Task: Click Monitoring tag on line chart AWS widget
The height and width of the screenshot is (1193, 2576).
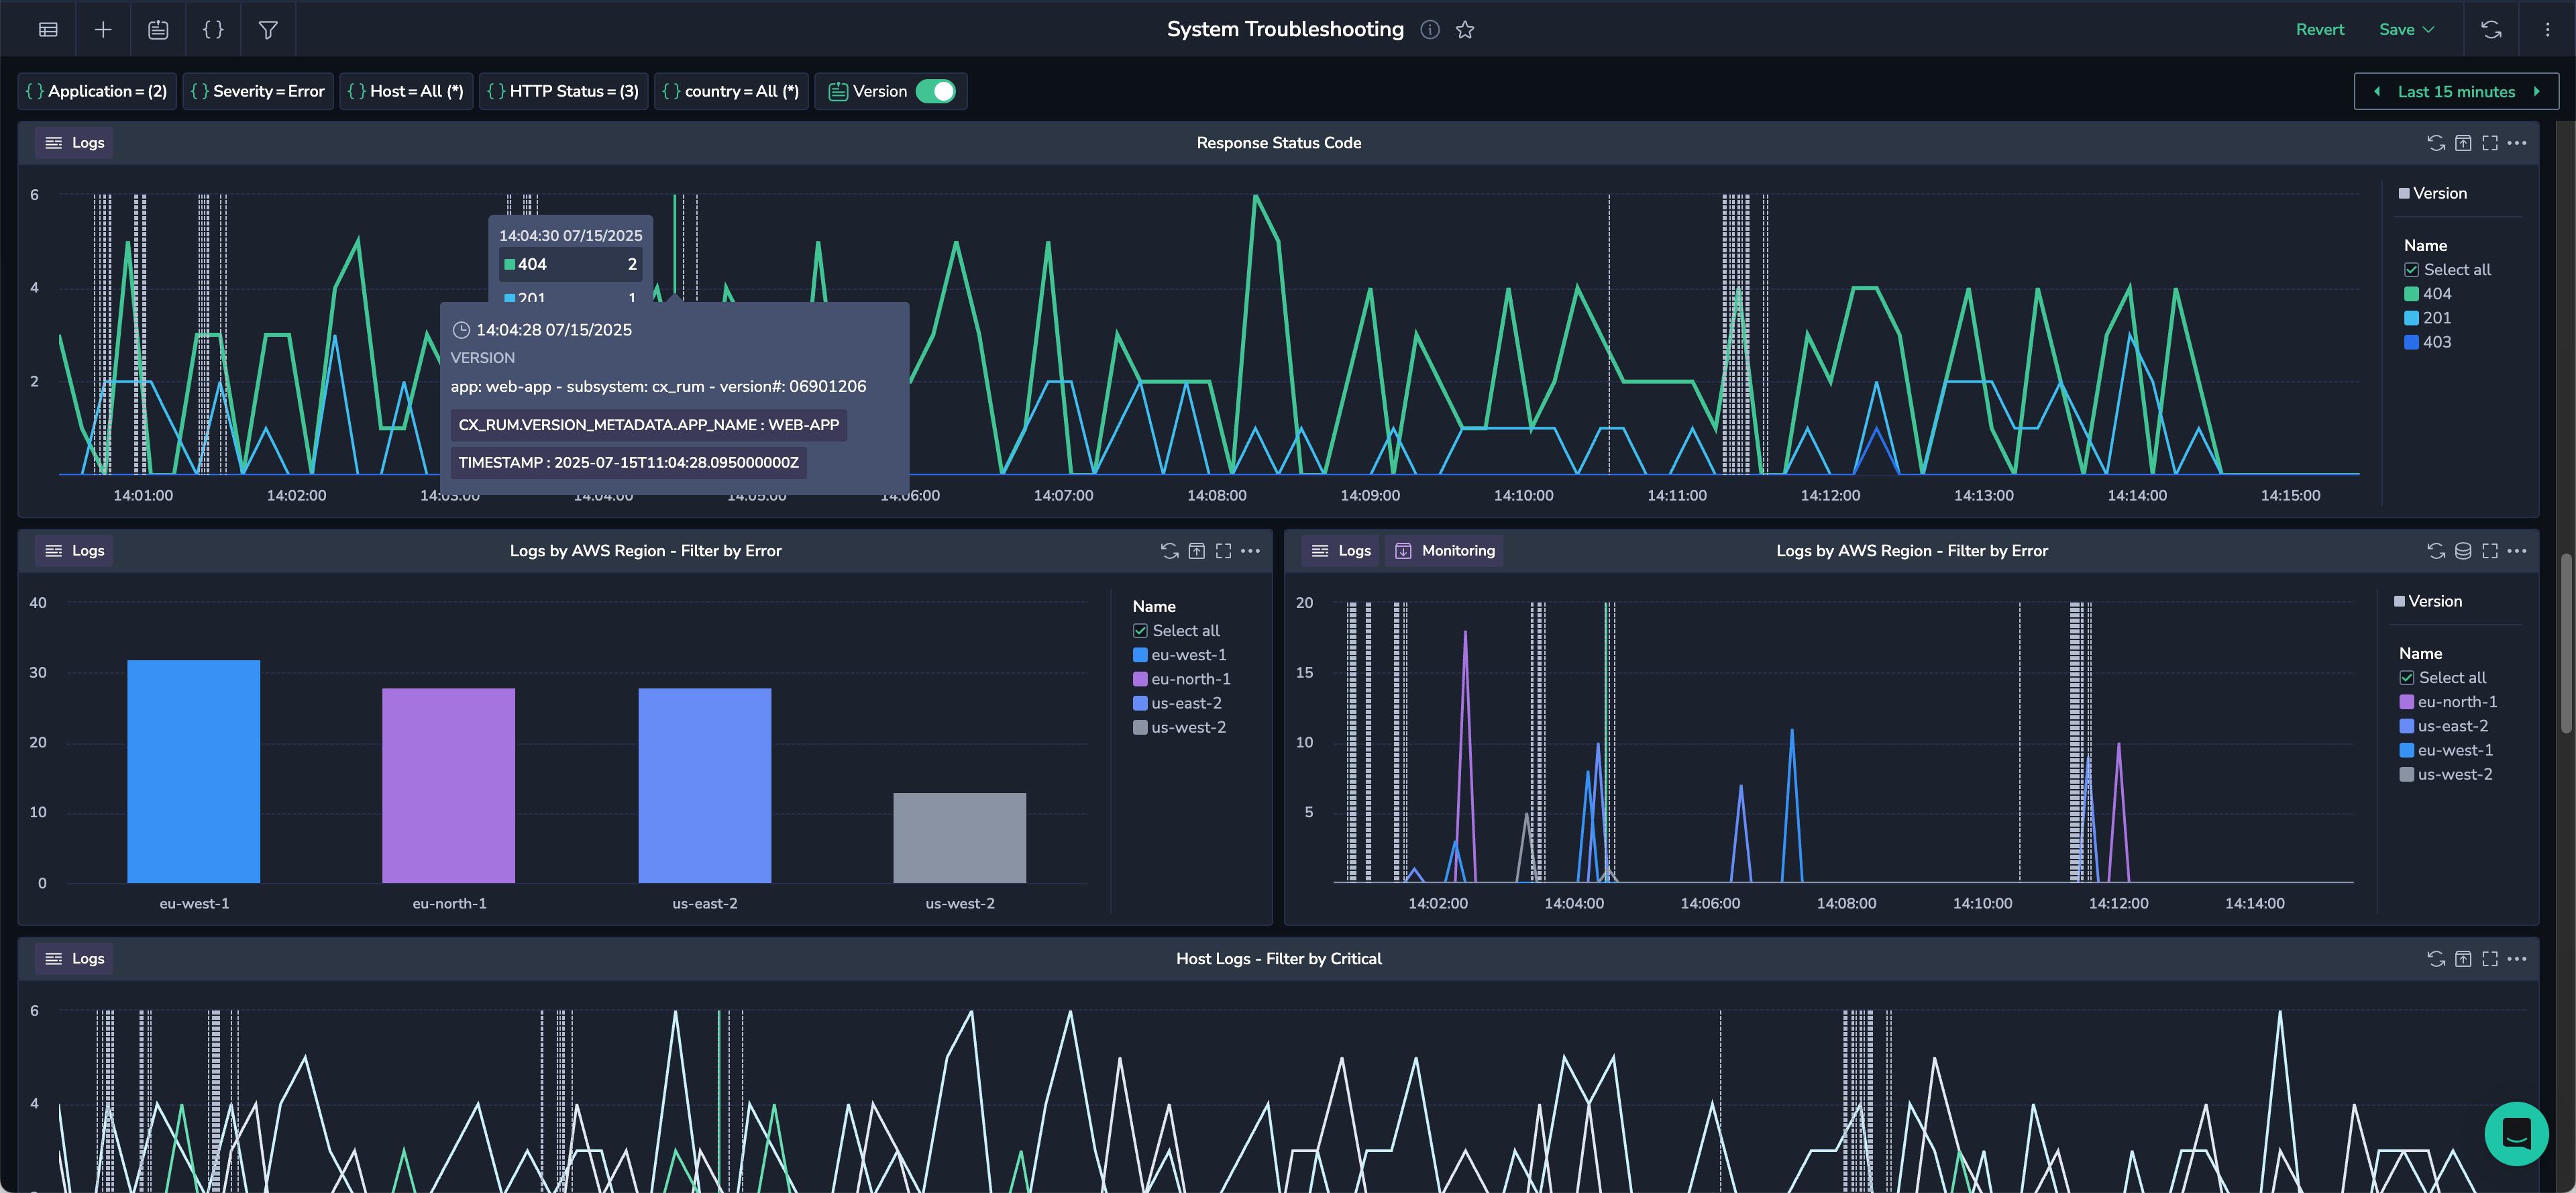Action: (1444, 551)
